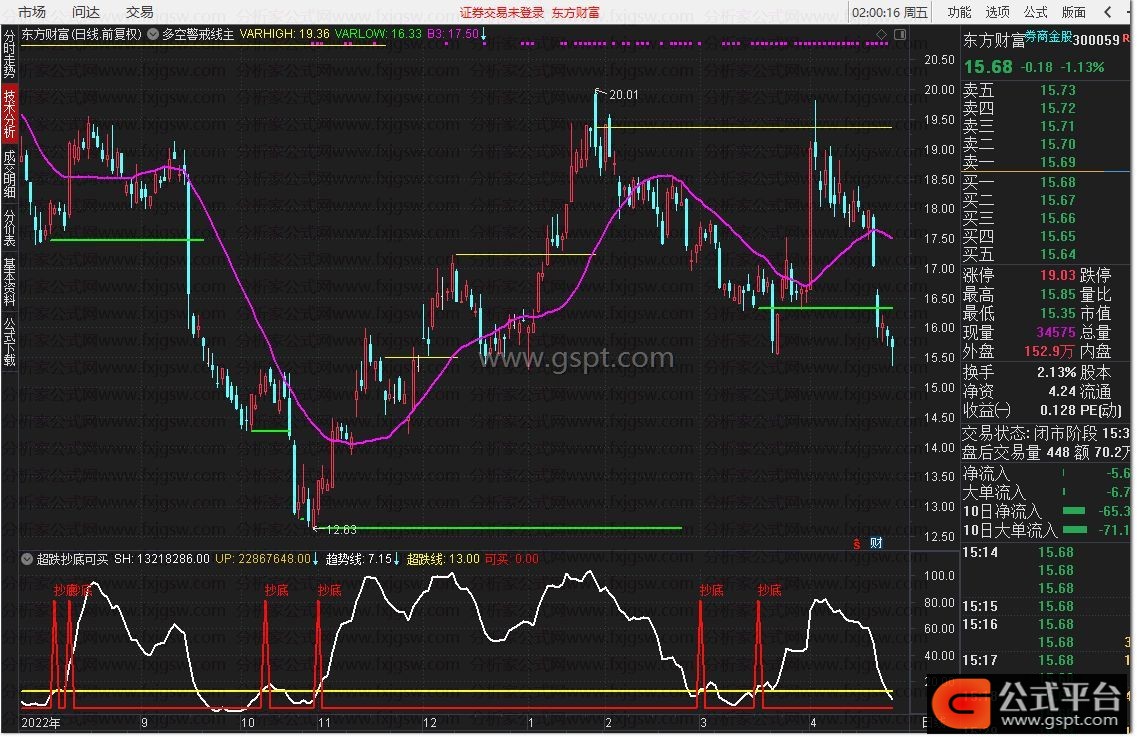Select the 分时走势 side tab
The width and height of the screenshot is (1137, 737).
9,54
